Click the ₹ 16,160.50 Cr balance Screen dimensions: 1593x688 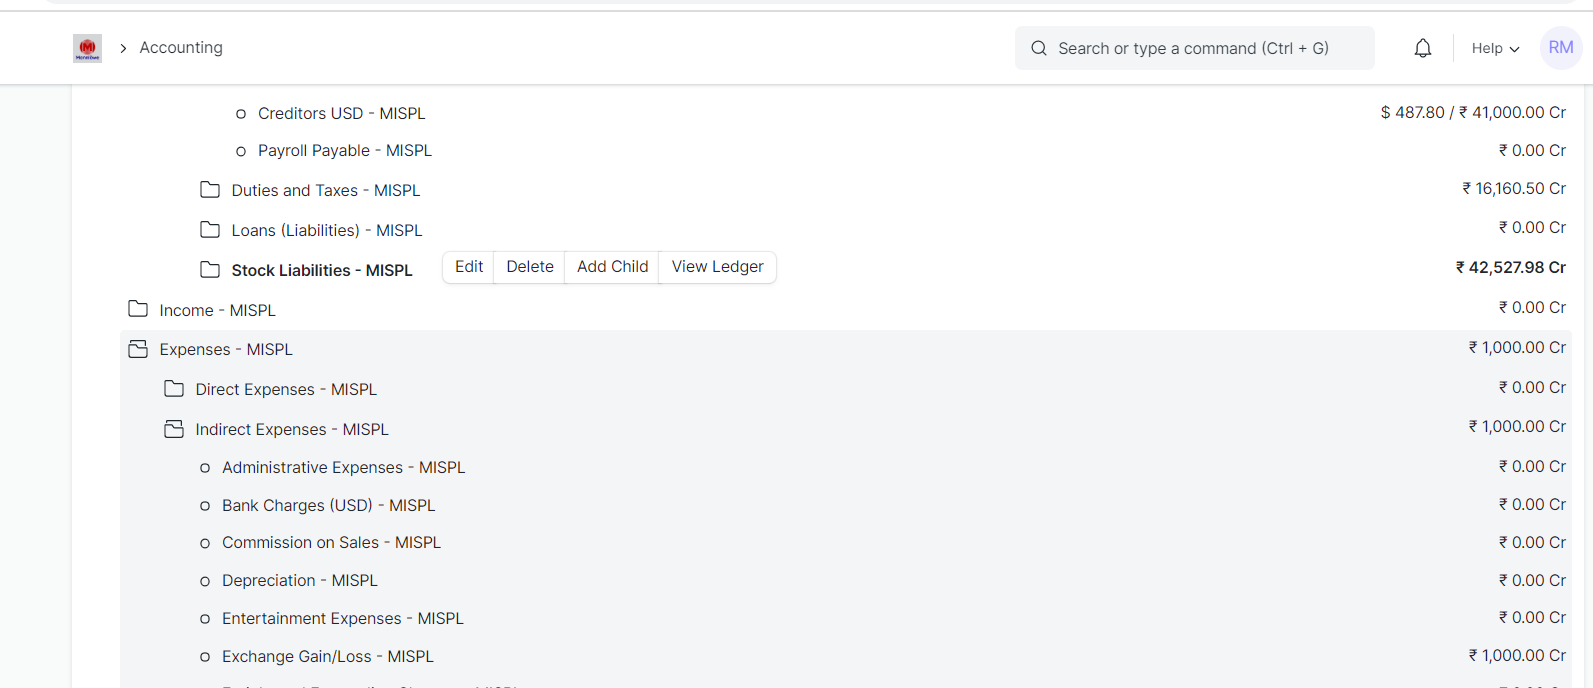pyautogui.click(x=1514, y=188)
